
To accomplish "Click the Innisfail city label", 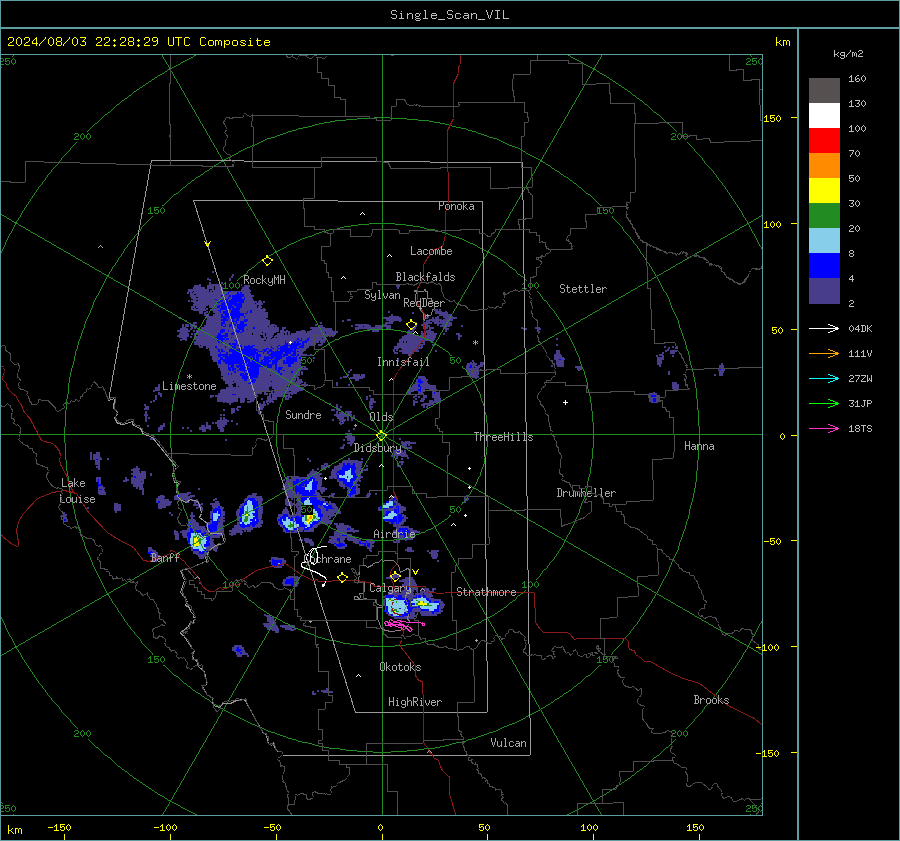I will (x=403, y=362).
